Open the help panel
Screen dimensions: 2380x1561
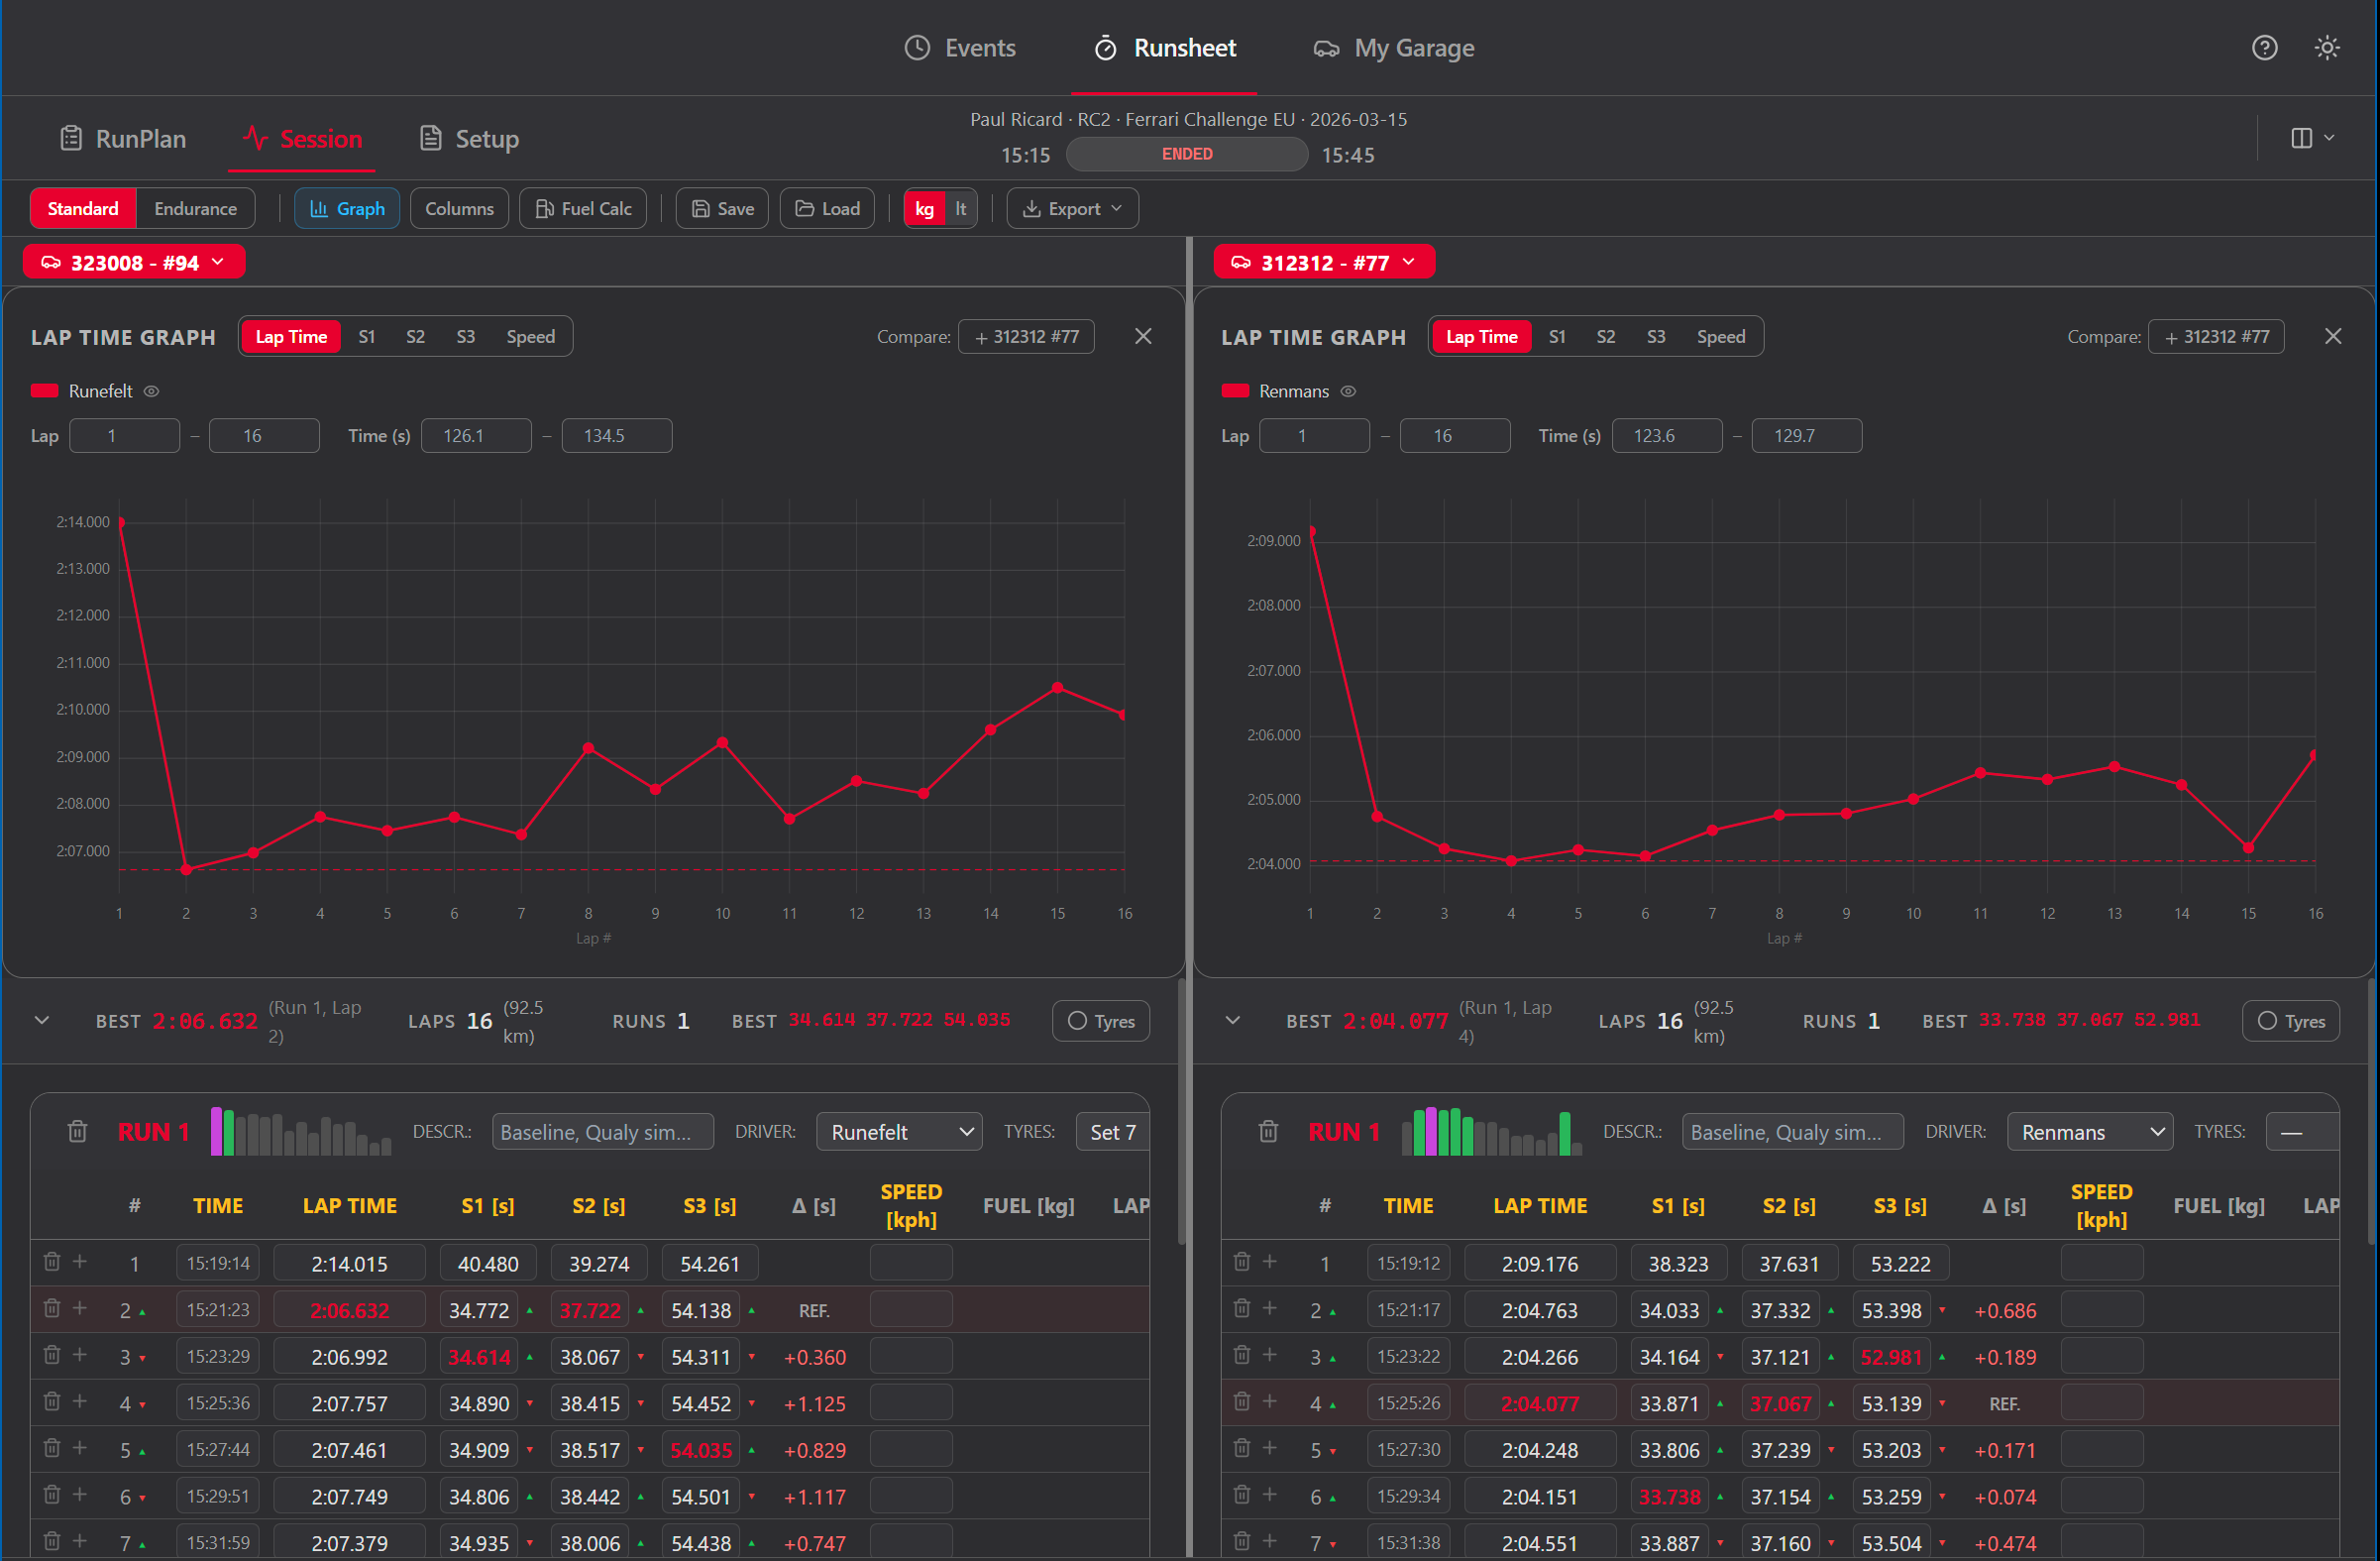2264,47
